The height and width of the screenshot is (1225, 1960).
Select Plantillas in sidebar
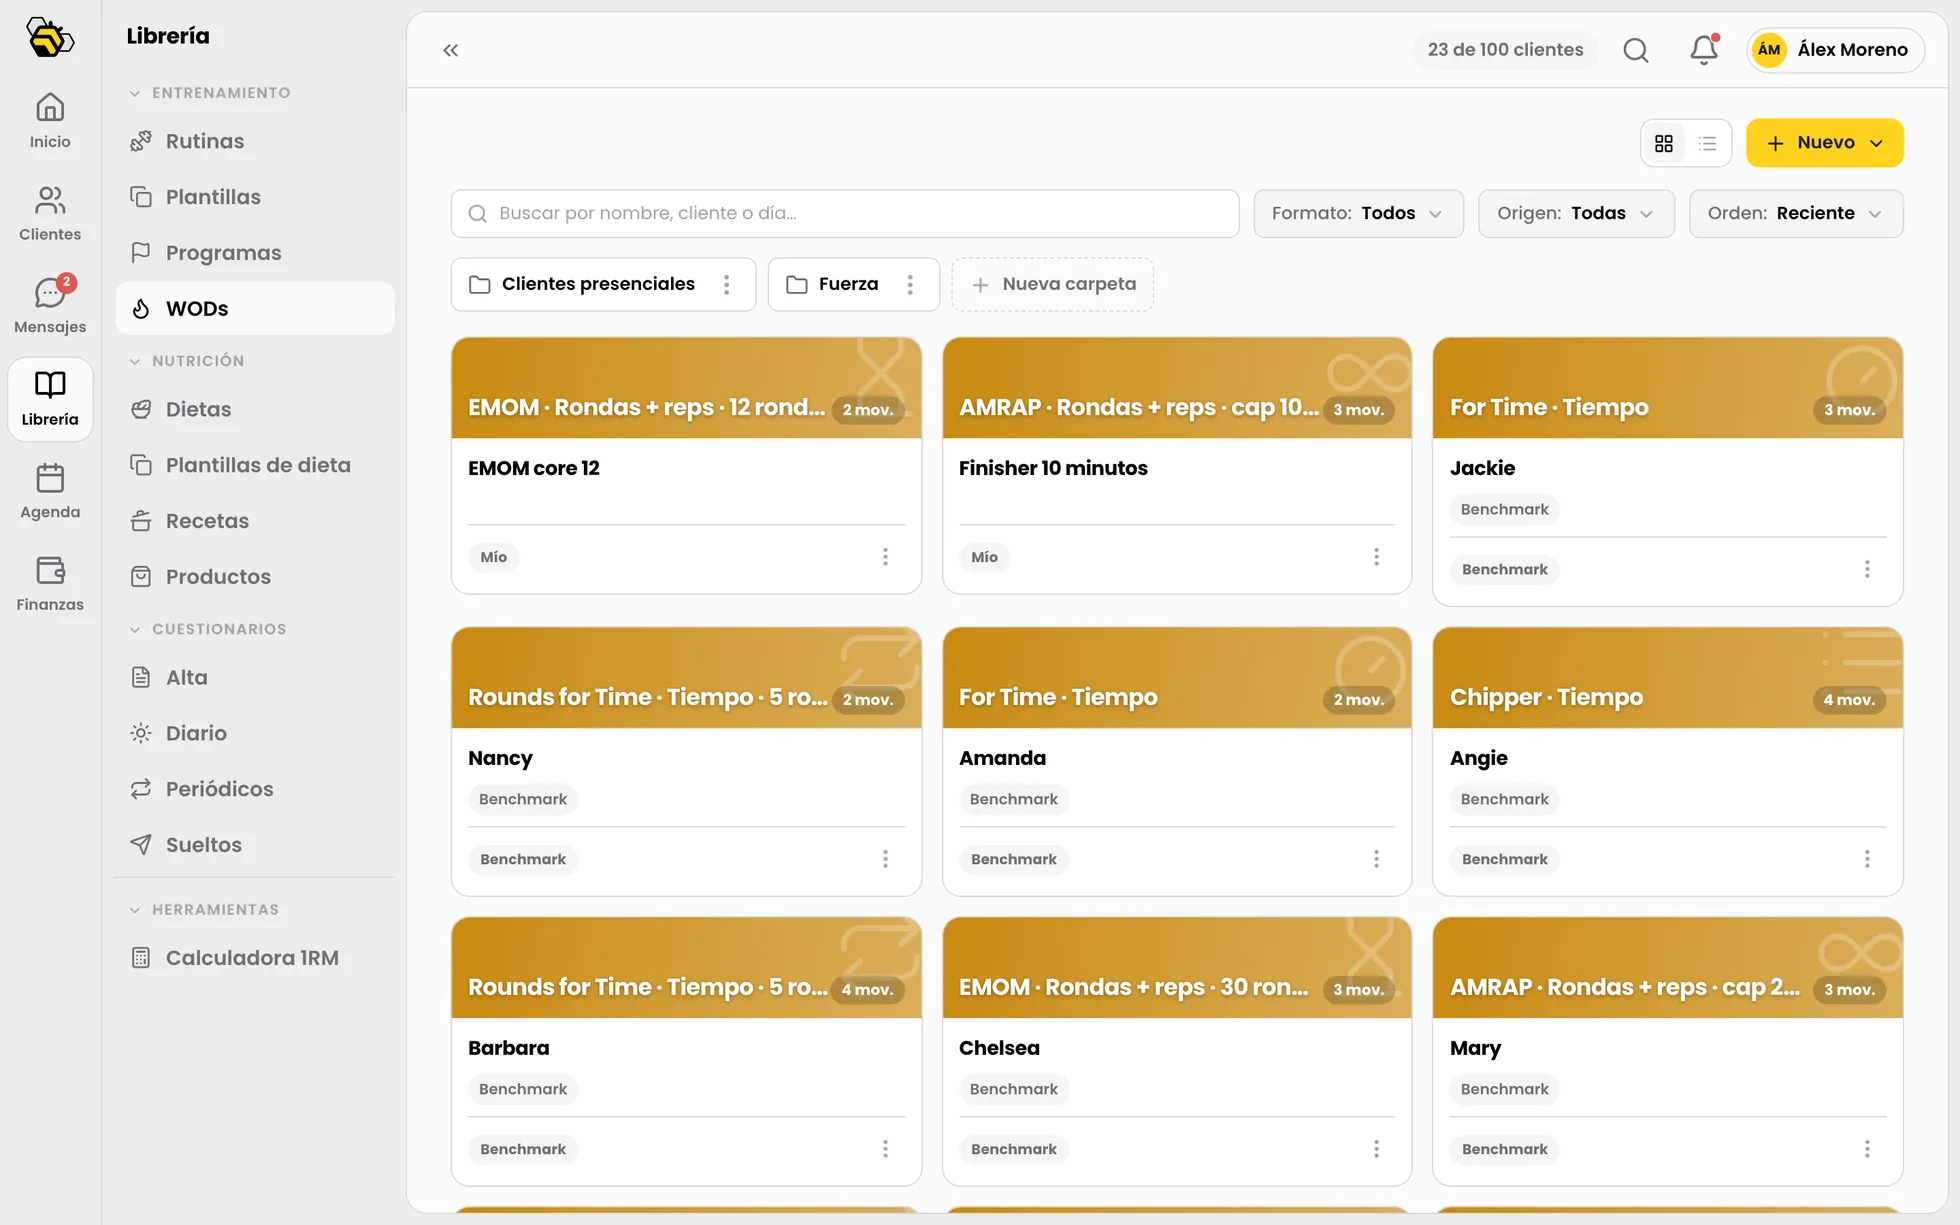pyautogui.click(x=255, y=197)
